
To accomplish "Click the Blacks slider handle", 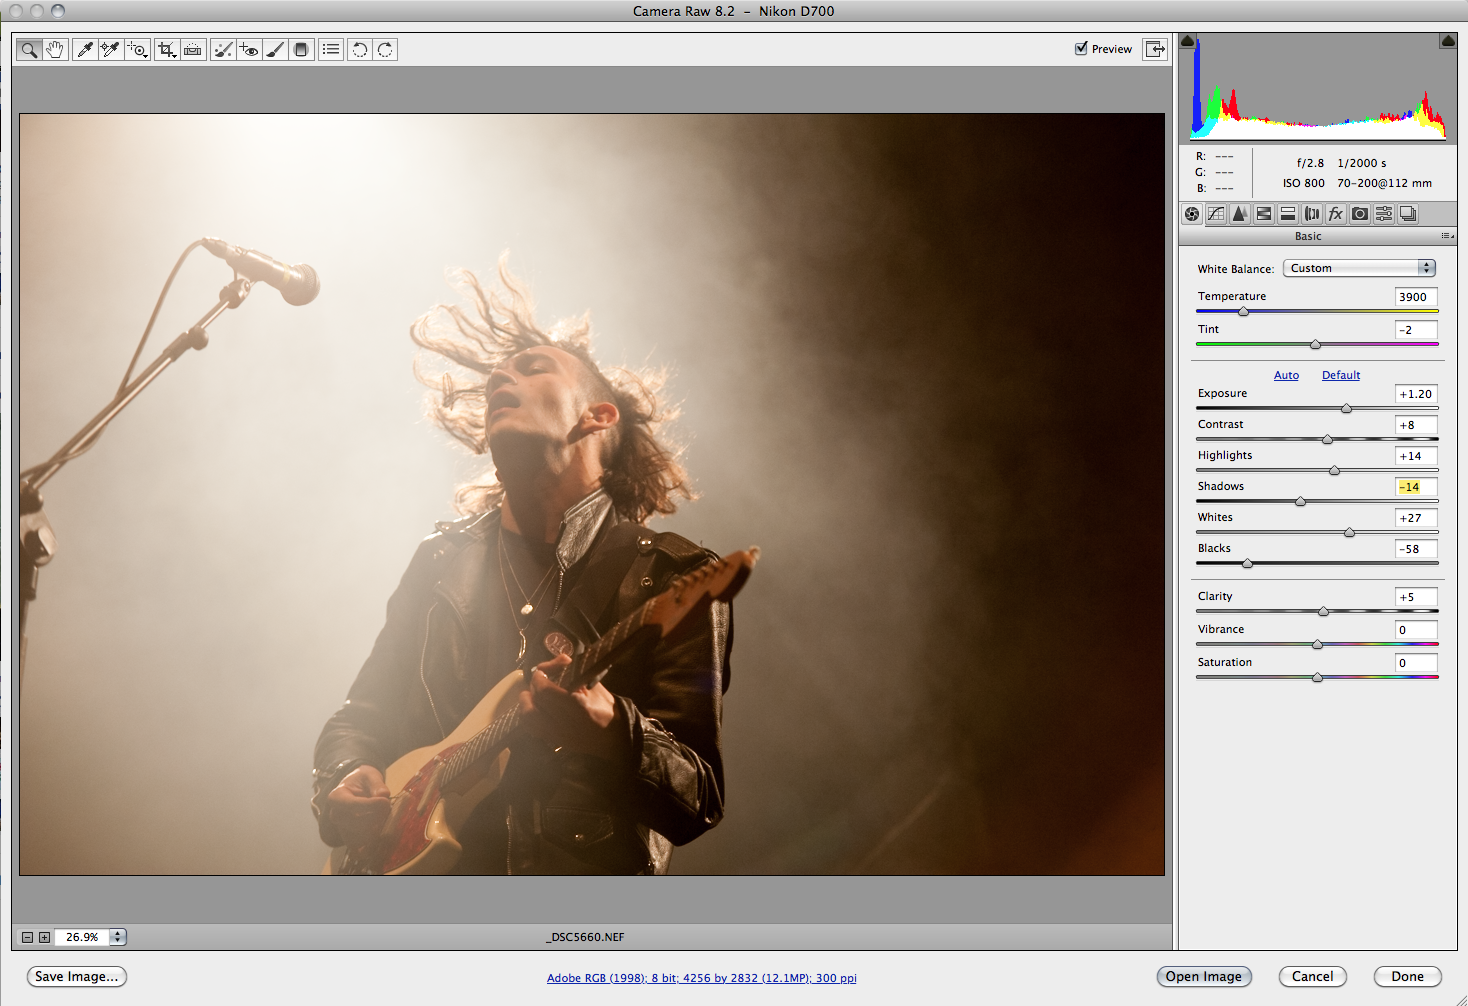I will coord(1247,563).
